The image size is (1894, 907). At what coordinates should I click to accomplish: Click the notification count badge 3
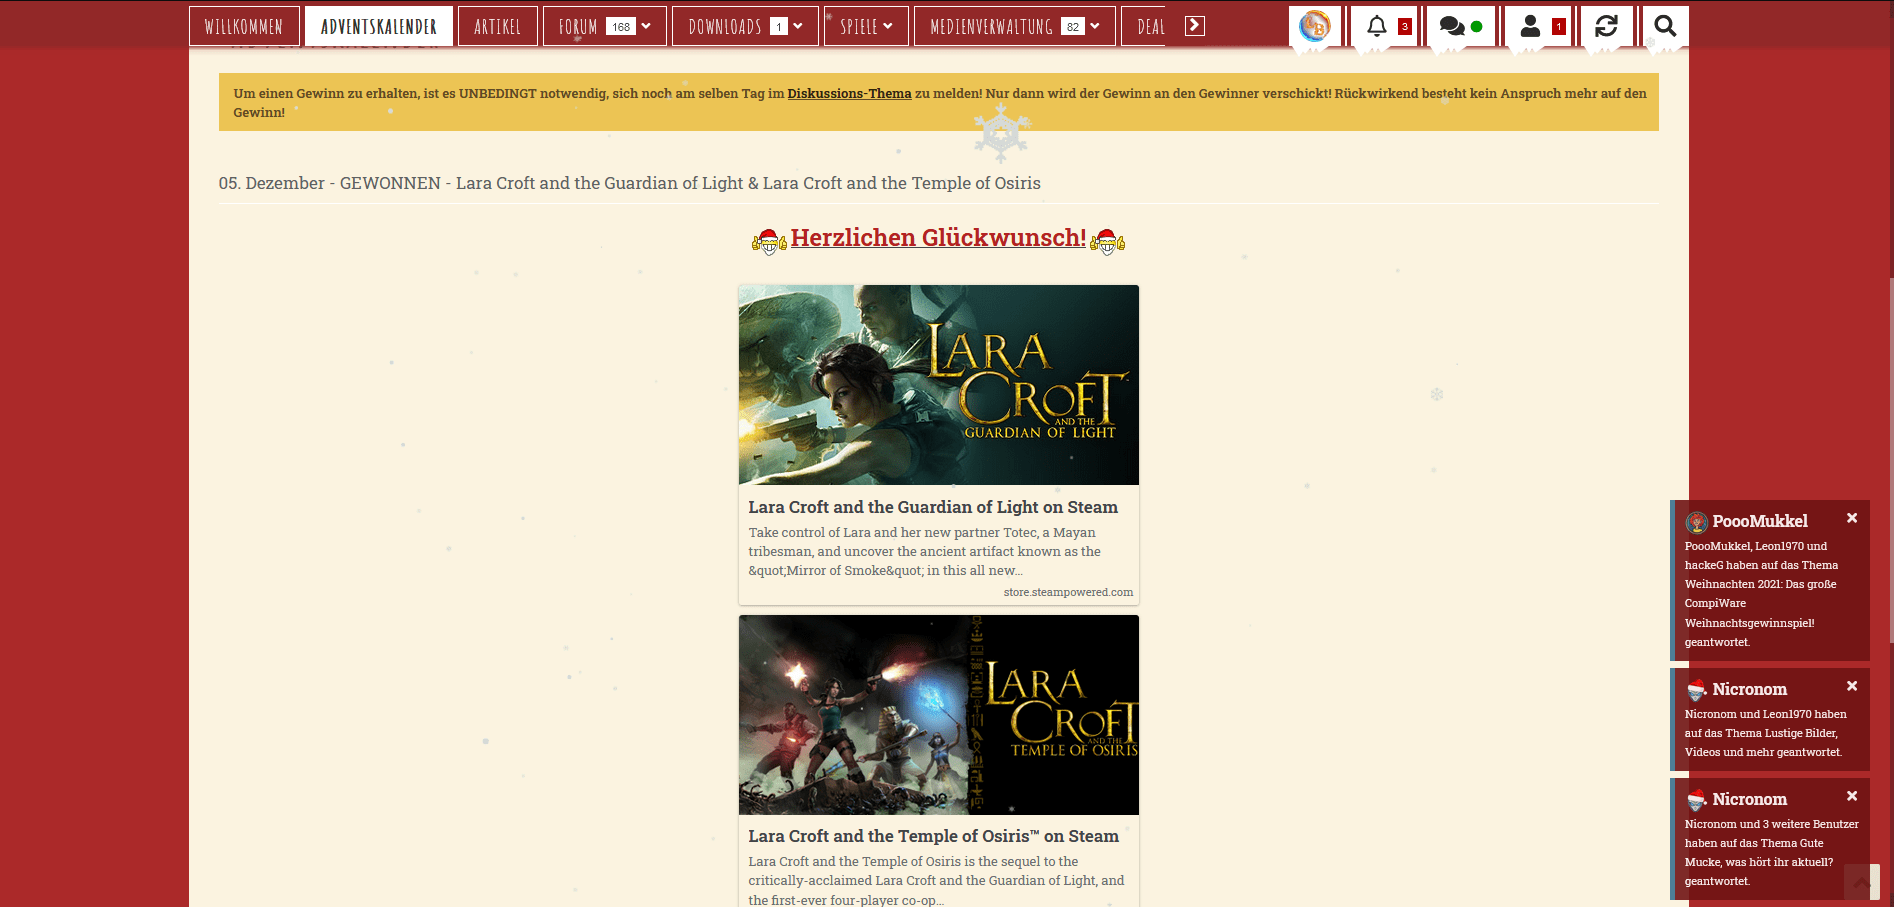point(1404,27)
